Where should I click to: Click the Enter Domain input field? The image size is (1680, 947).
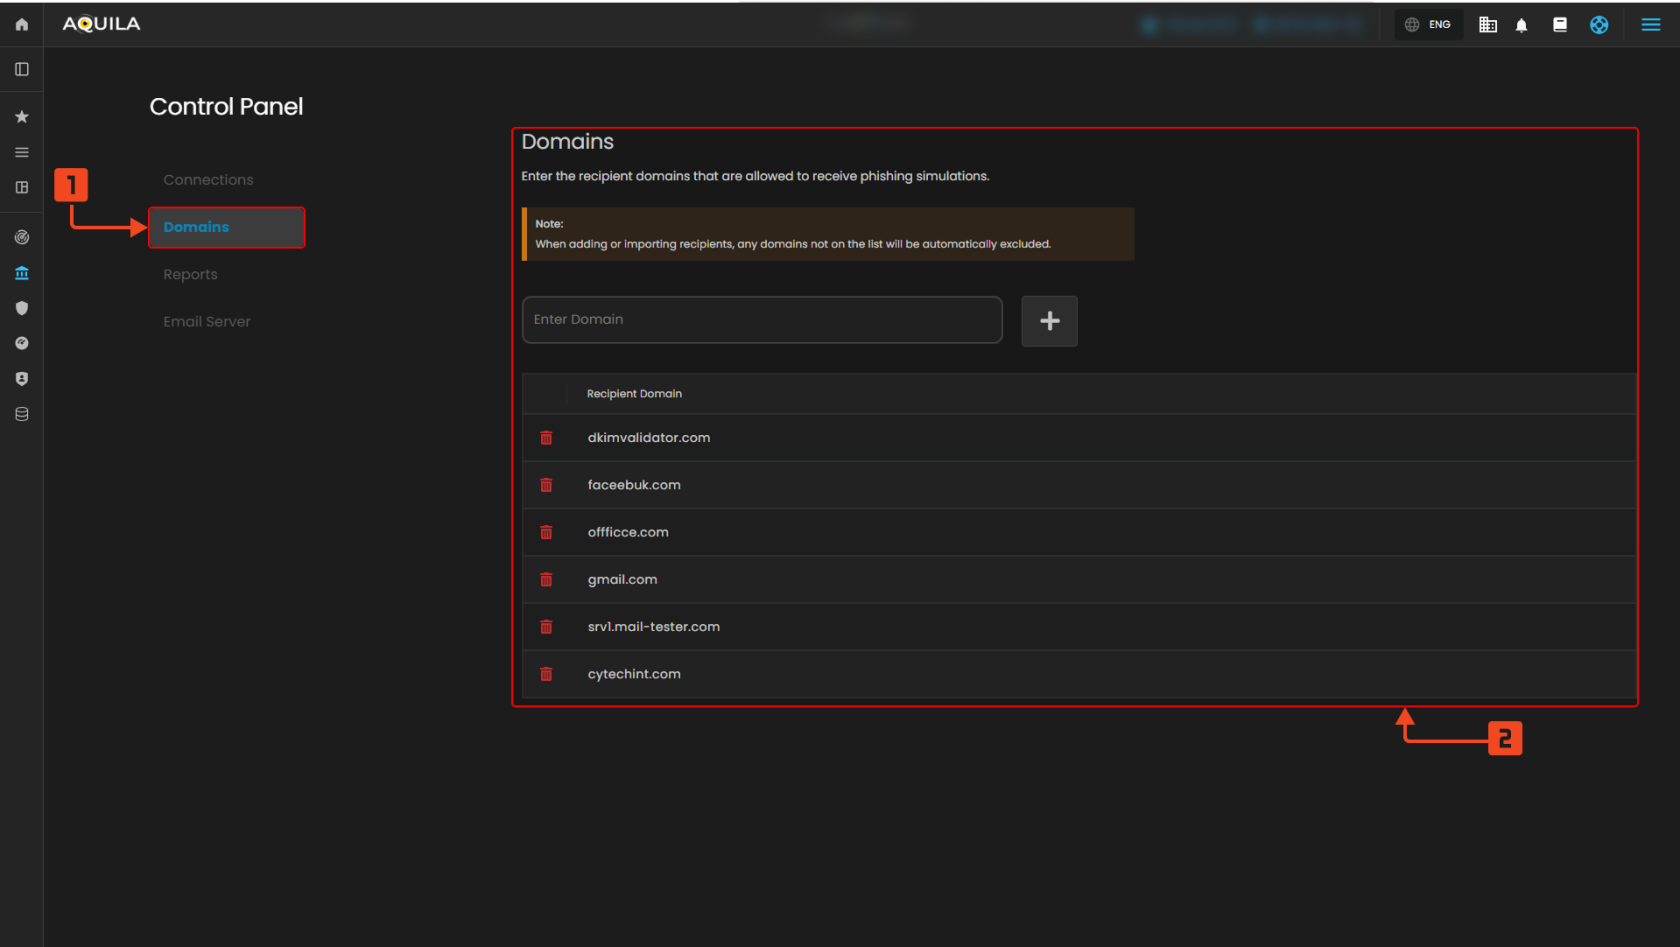(761, 320)
